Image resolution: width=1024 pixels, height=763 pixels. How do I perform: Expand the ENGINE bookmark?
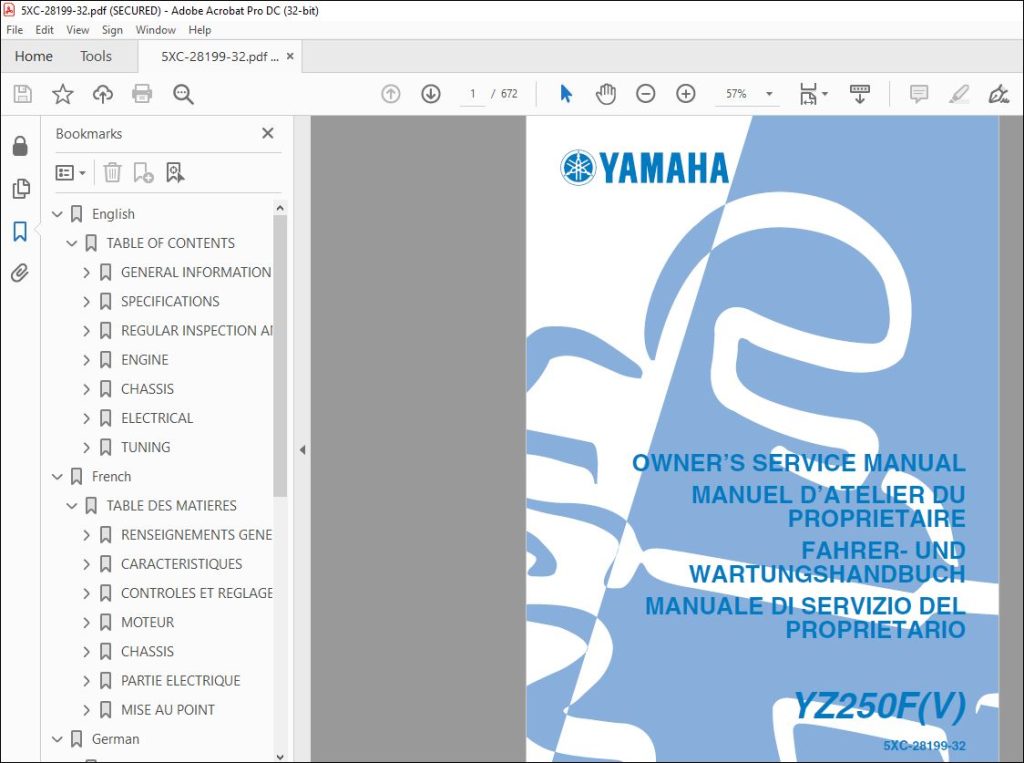click(86, 360)
